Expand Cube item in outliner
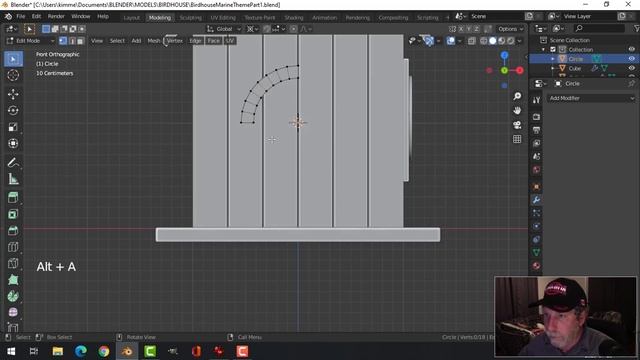Image resolution: width=640 pixels, height=360 pixels. (x=553, y=68)
